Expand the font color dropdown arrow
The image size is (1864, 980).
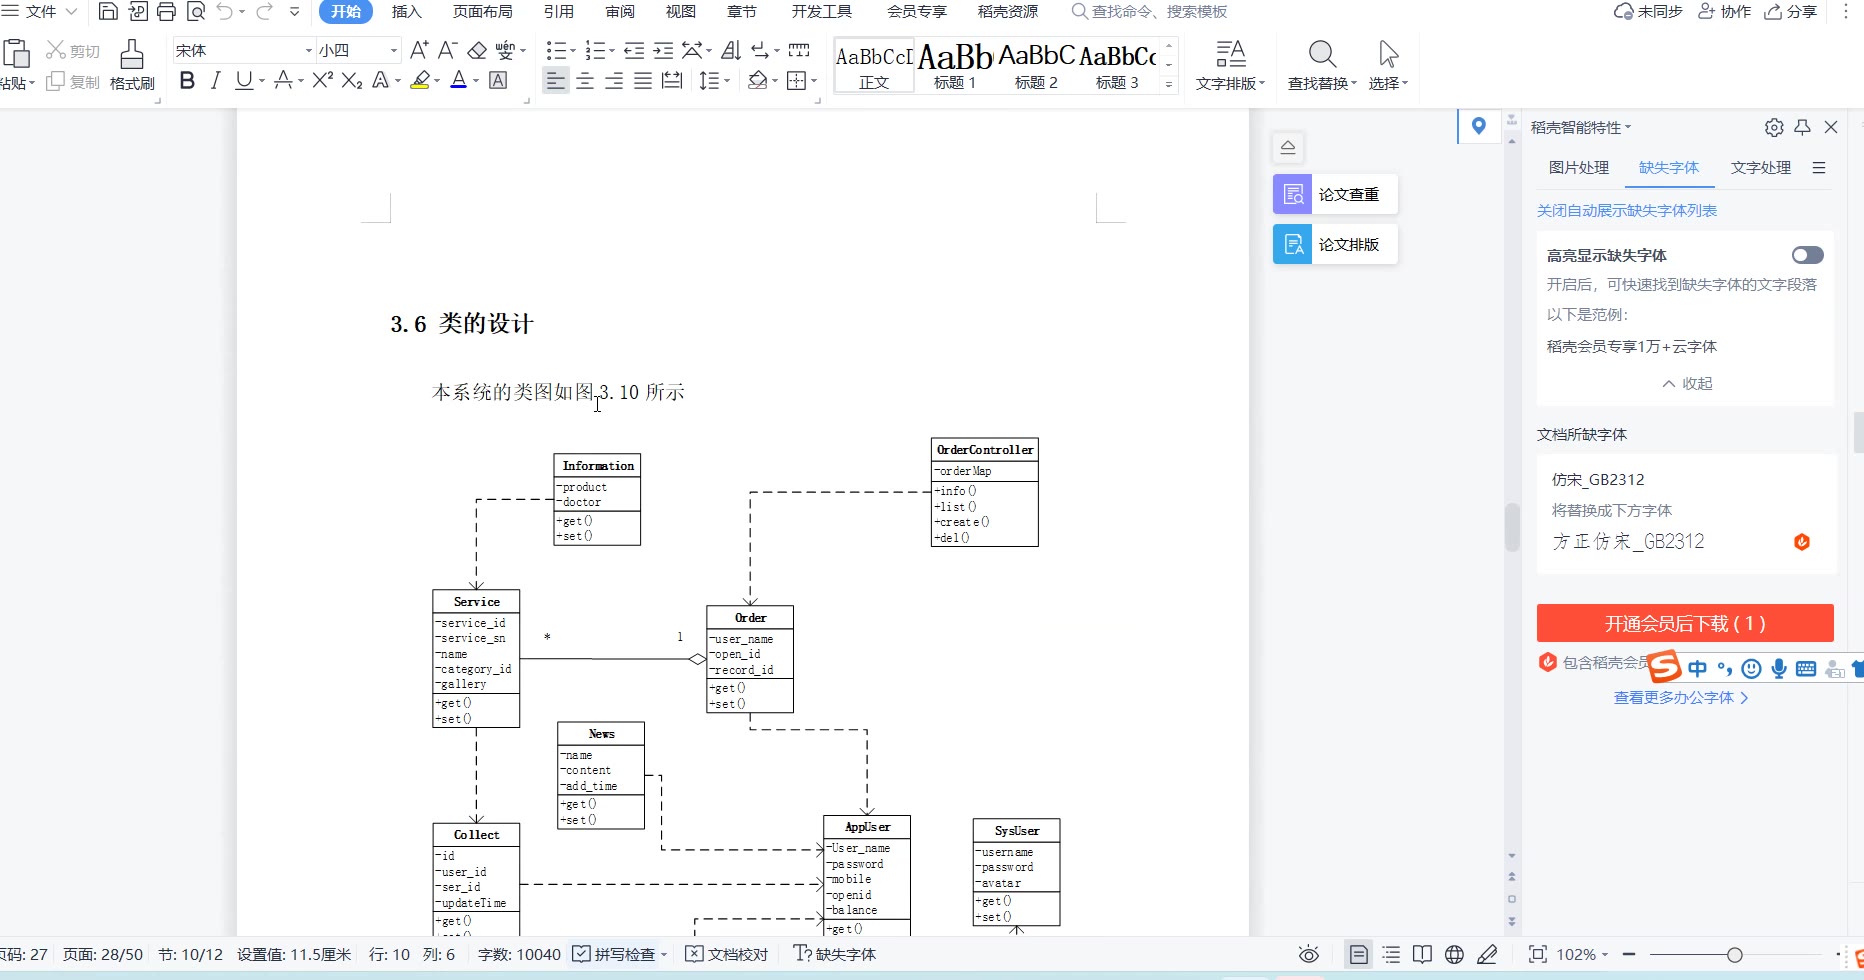[476, 81]
